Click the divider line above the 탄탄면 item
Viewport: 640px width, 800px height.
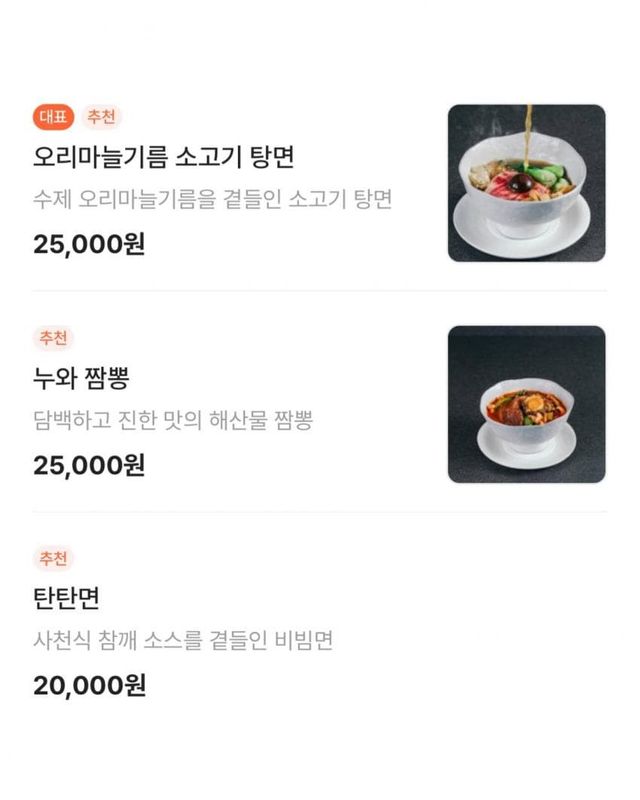coord(319,512)
